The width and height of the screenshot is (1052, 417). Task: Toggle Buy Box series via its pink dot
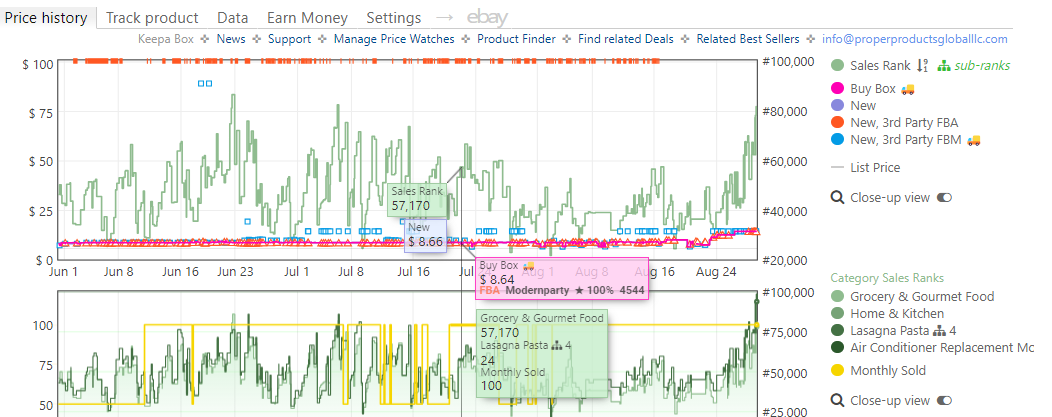(x=837, y=88)
